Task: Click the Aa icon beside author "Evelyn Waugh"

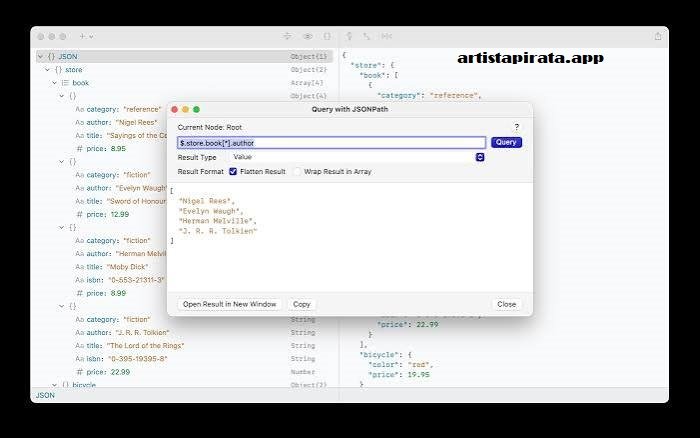Action: click(79, 188)
